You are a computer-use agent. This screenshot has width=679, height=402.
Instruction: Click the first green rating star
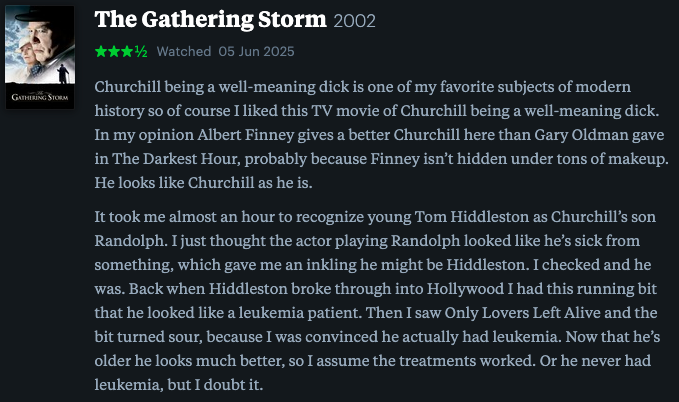click(101, 52)
